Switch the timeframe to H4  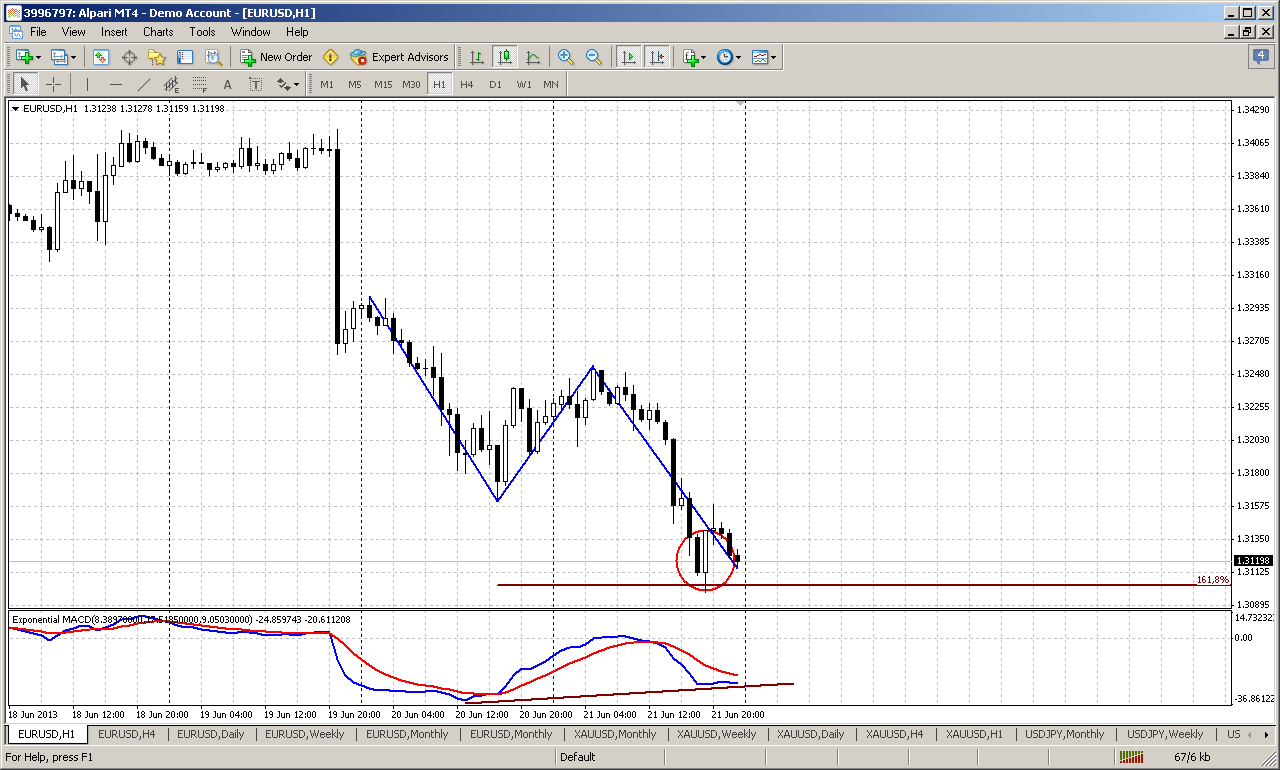coord(466,84)
